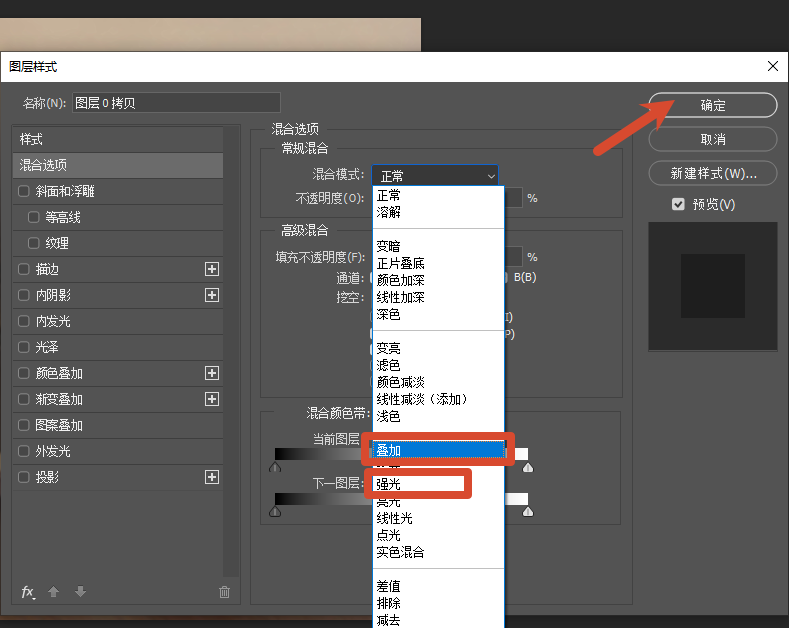Click 新建样式(W)... button

(x=713, y=174)
